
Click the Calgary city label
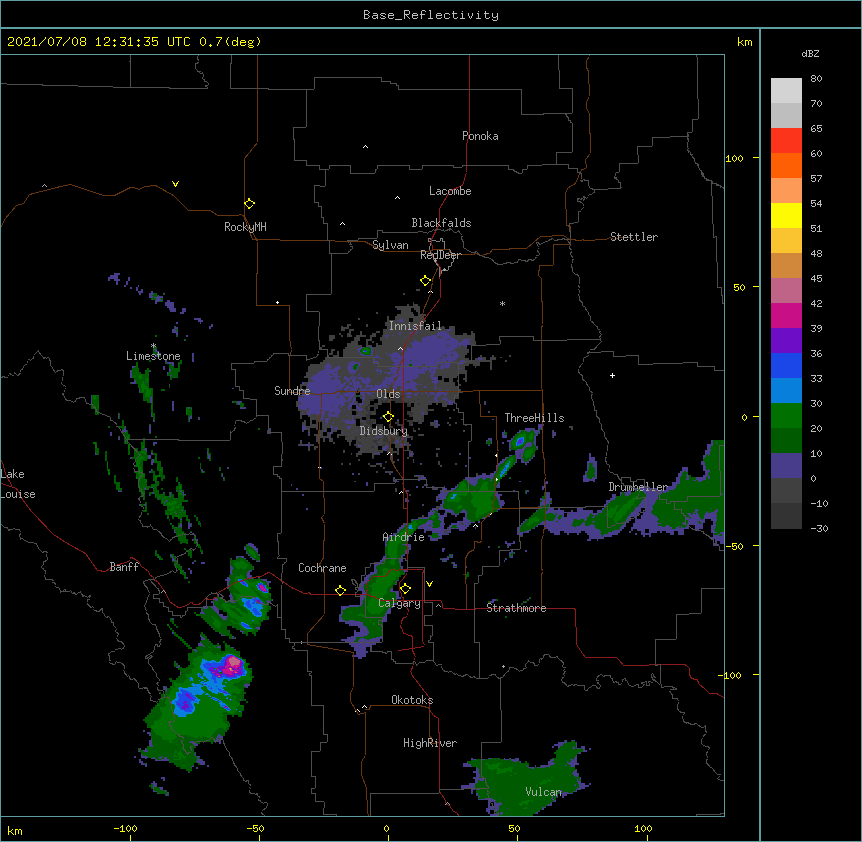400,603
